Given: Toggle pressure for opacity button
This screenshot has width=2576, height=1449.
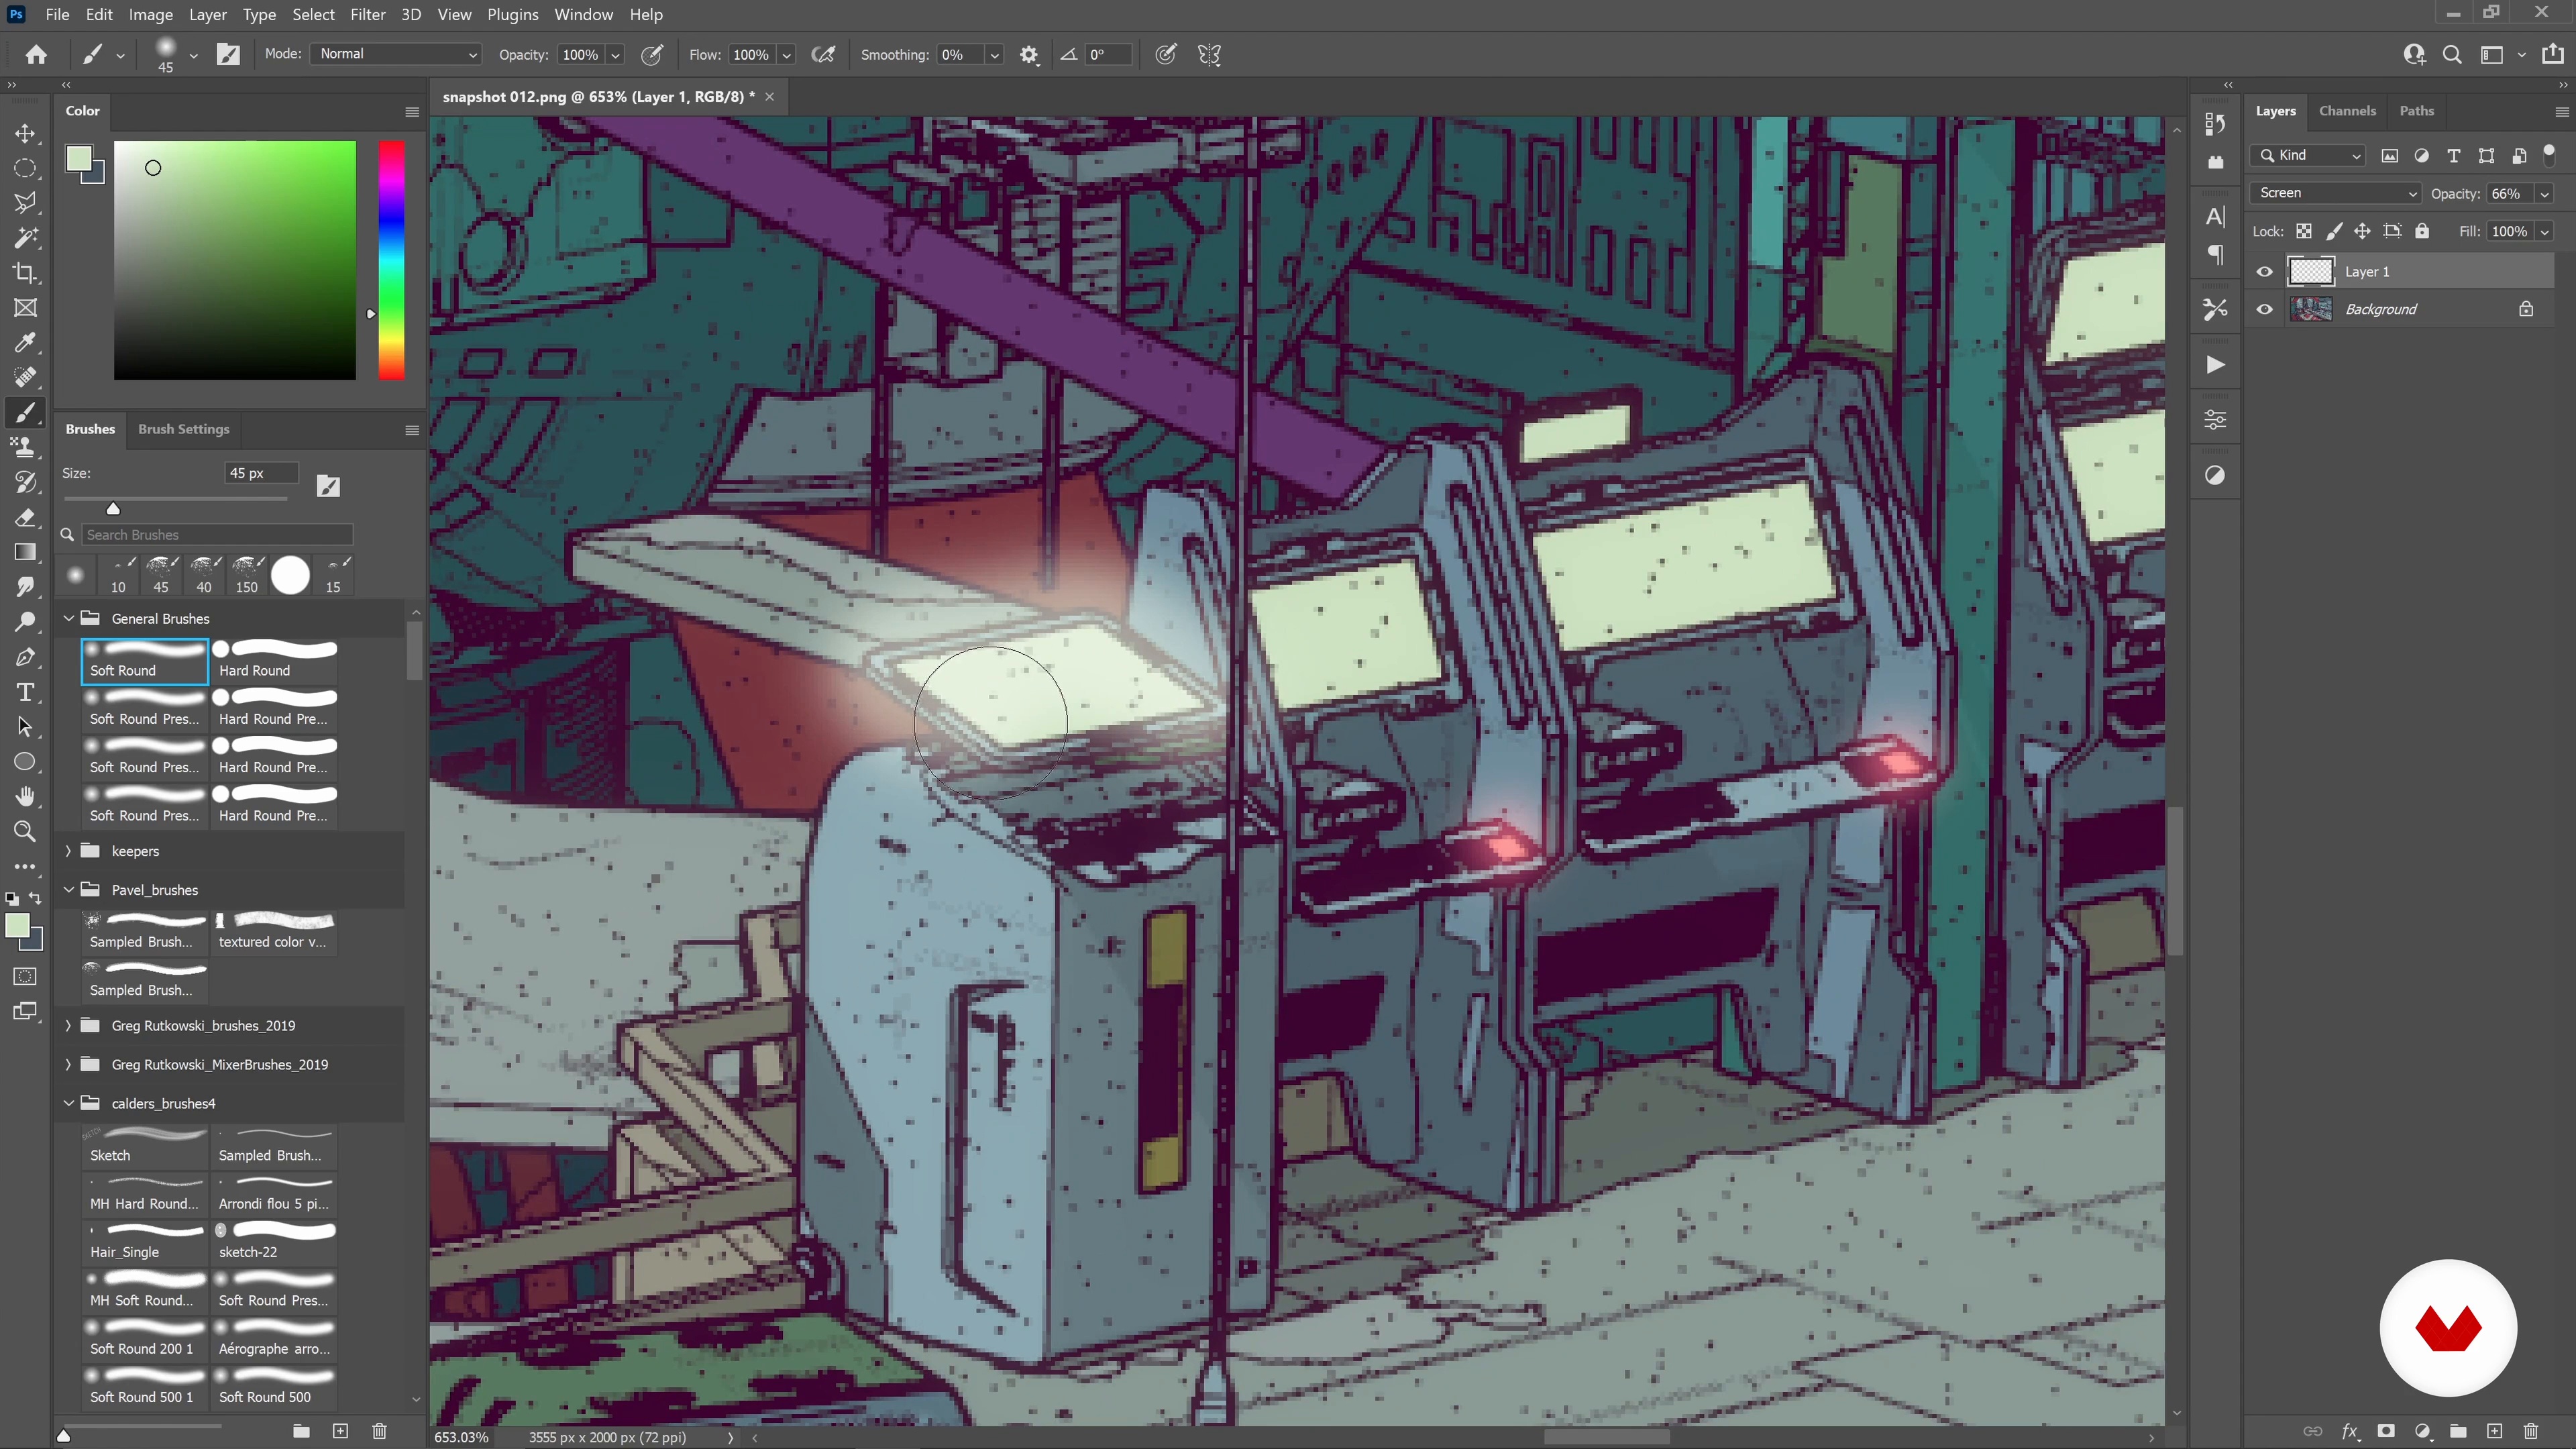Looking at the screenshot, I should tap(652, 55).
